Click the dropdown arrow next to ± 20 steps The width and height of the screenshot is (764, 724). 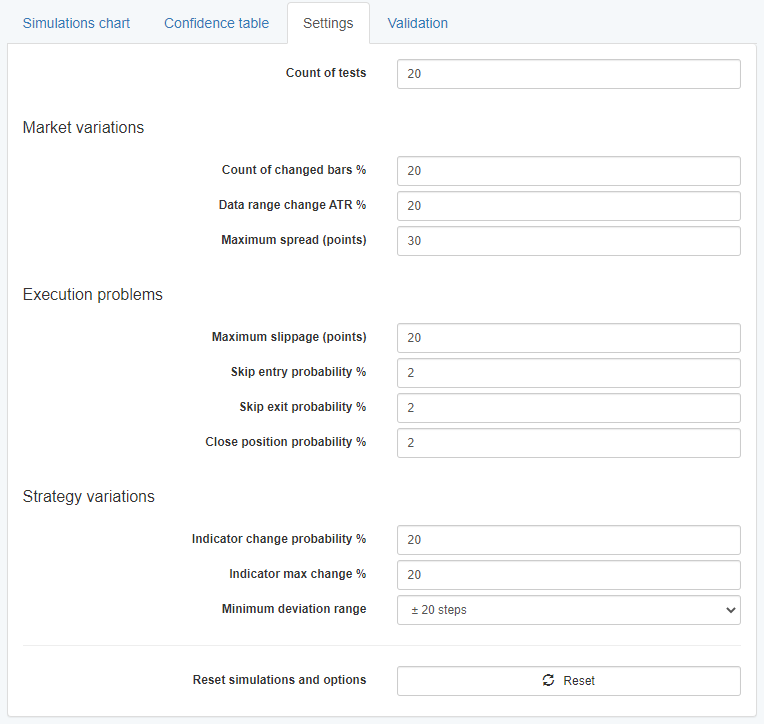click(x=729, y=610)
